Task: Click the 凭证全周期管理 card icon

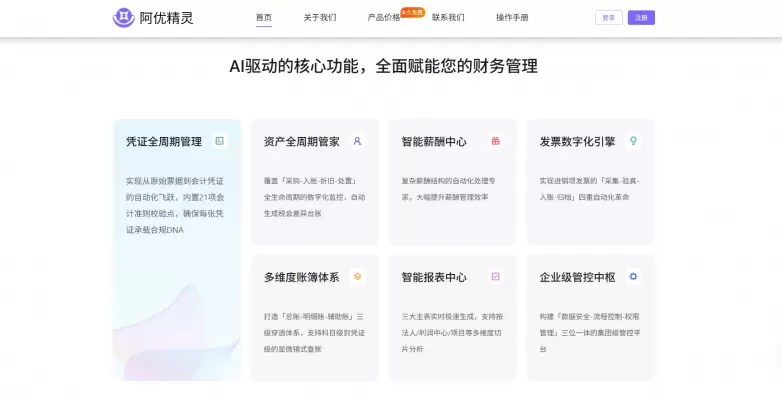Action: 219,141
